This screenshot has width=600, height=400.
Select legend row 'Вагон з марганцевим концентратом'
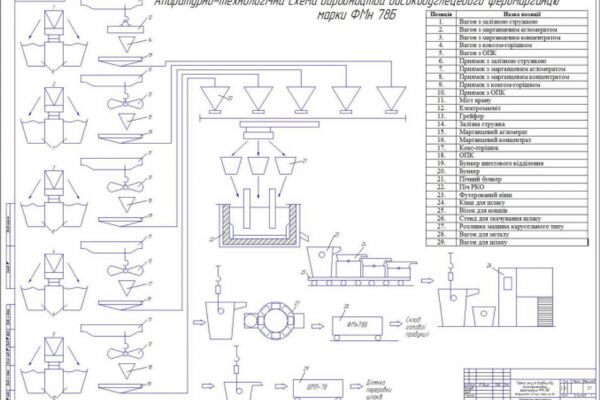[507, 38]
